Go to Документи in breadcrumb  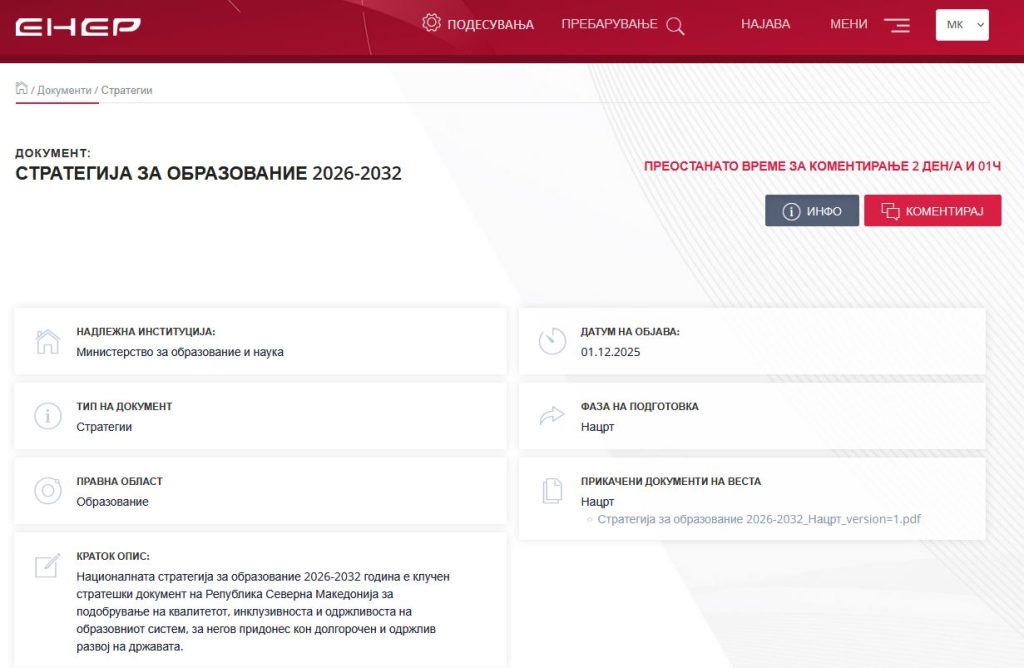point(64,90)
